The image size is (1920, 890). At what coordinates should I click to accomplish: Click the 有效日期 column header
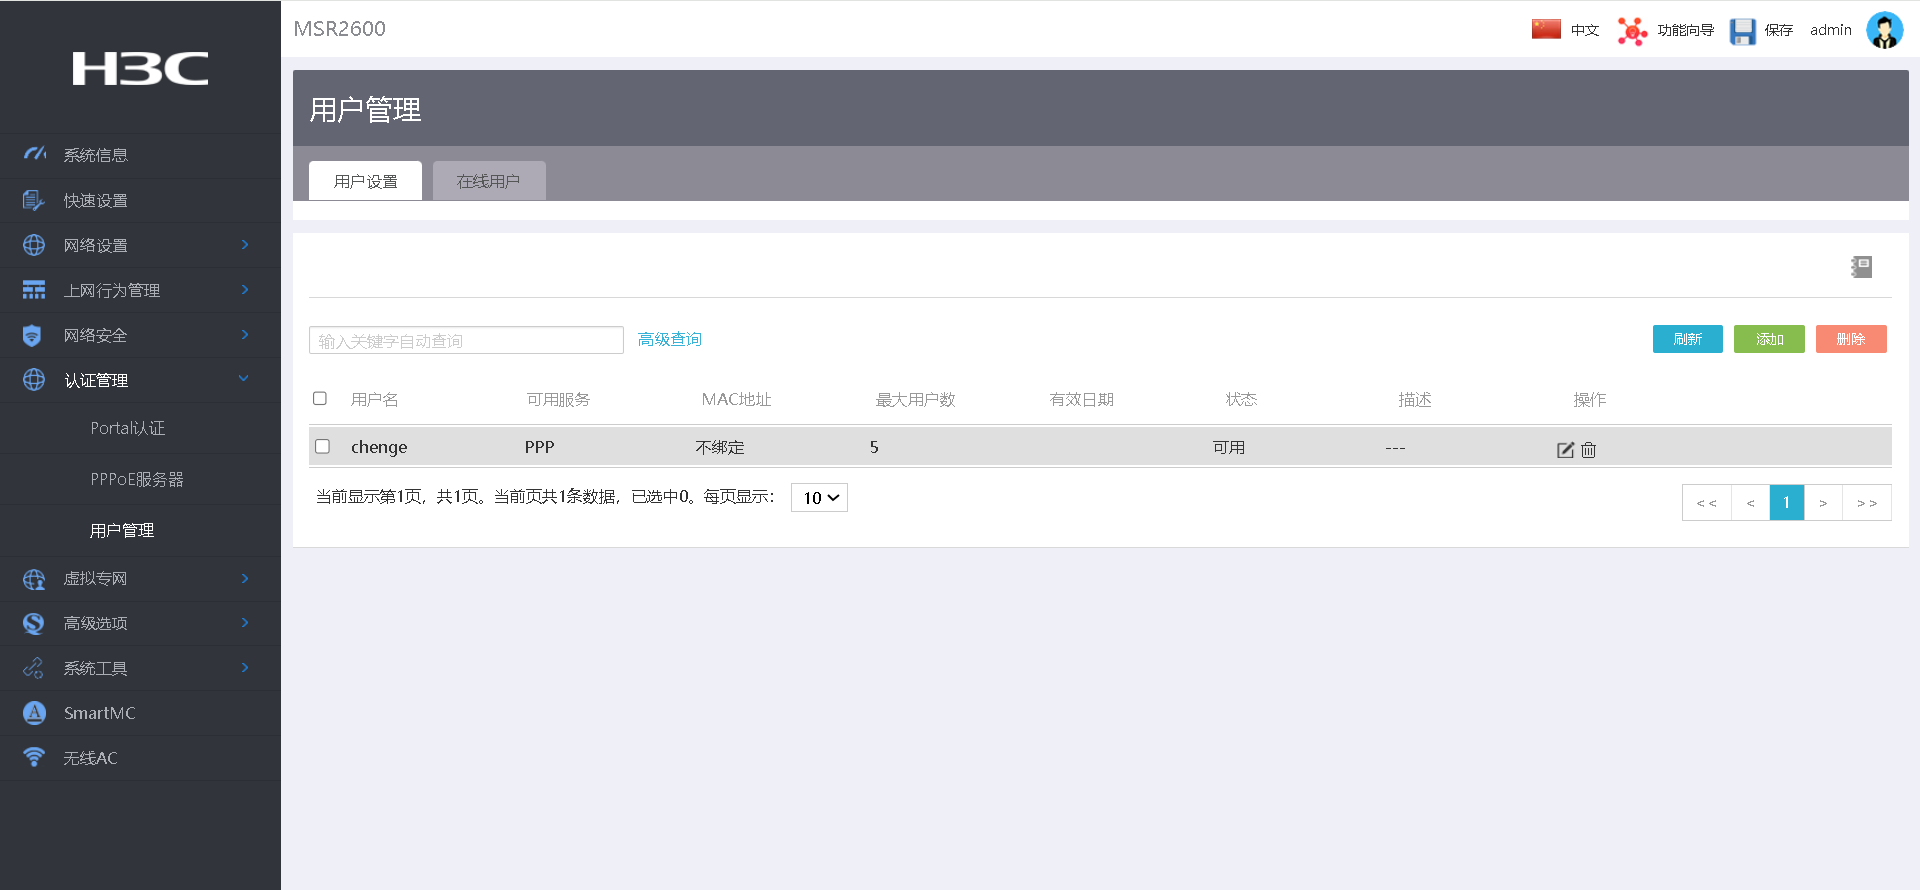click(x=1081, y=399)
